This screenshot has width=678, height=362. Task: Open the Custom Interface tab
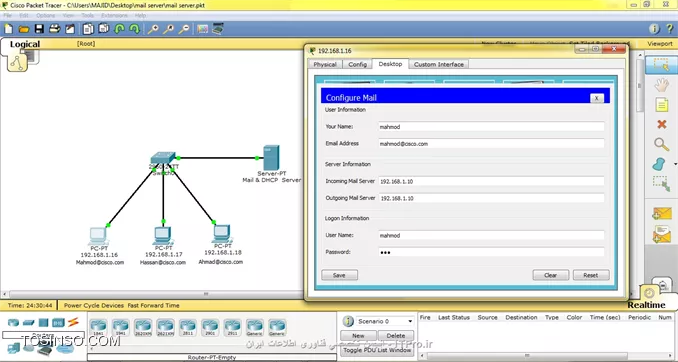coord(438,64)
